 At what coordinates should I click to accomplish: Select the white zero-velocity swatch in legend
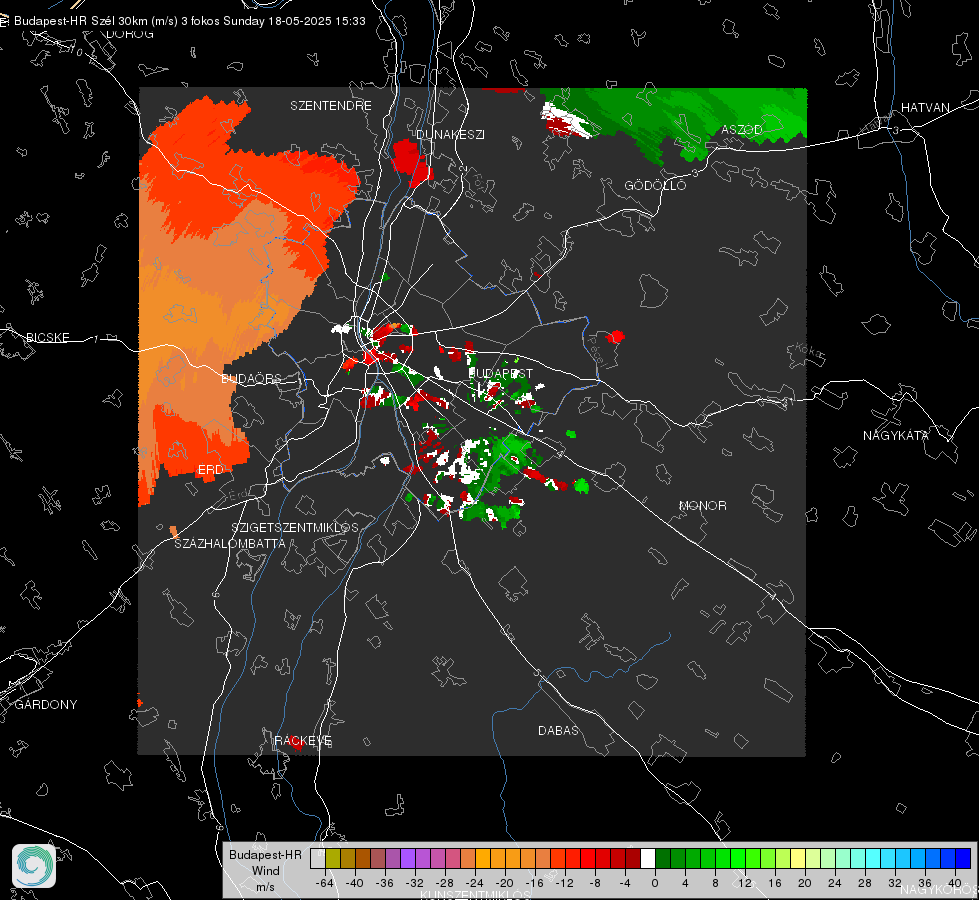648,859
